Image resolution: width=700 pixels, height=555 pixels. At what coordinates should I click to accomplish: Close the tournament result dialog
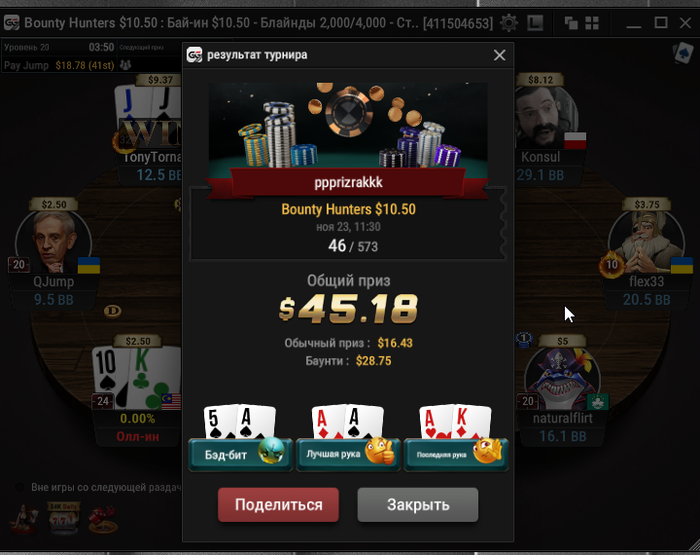pyautogui.click(x=500, y=55)
